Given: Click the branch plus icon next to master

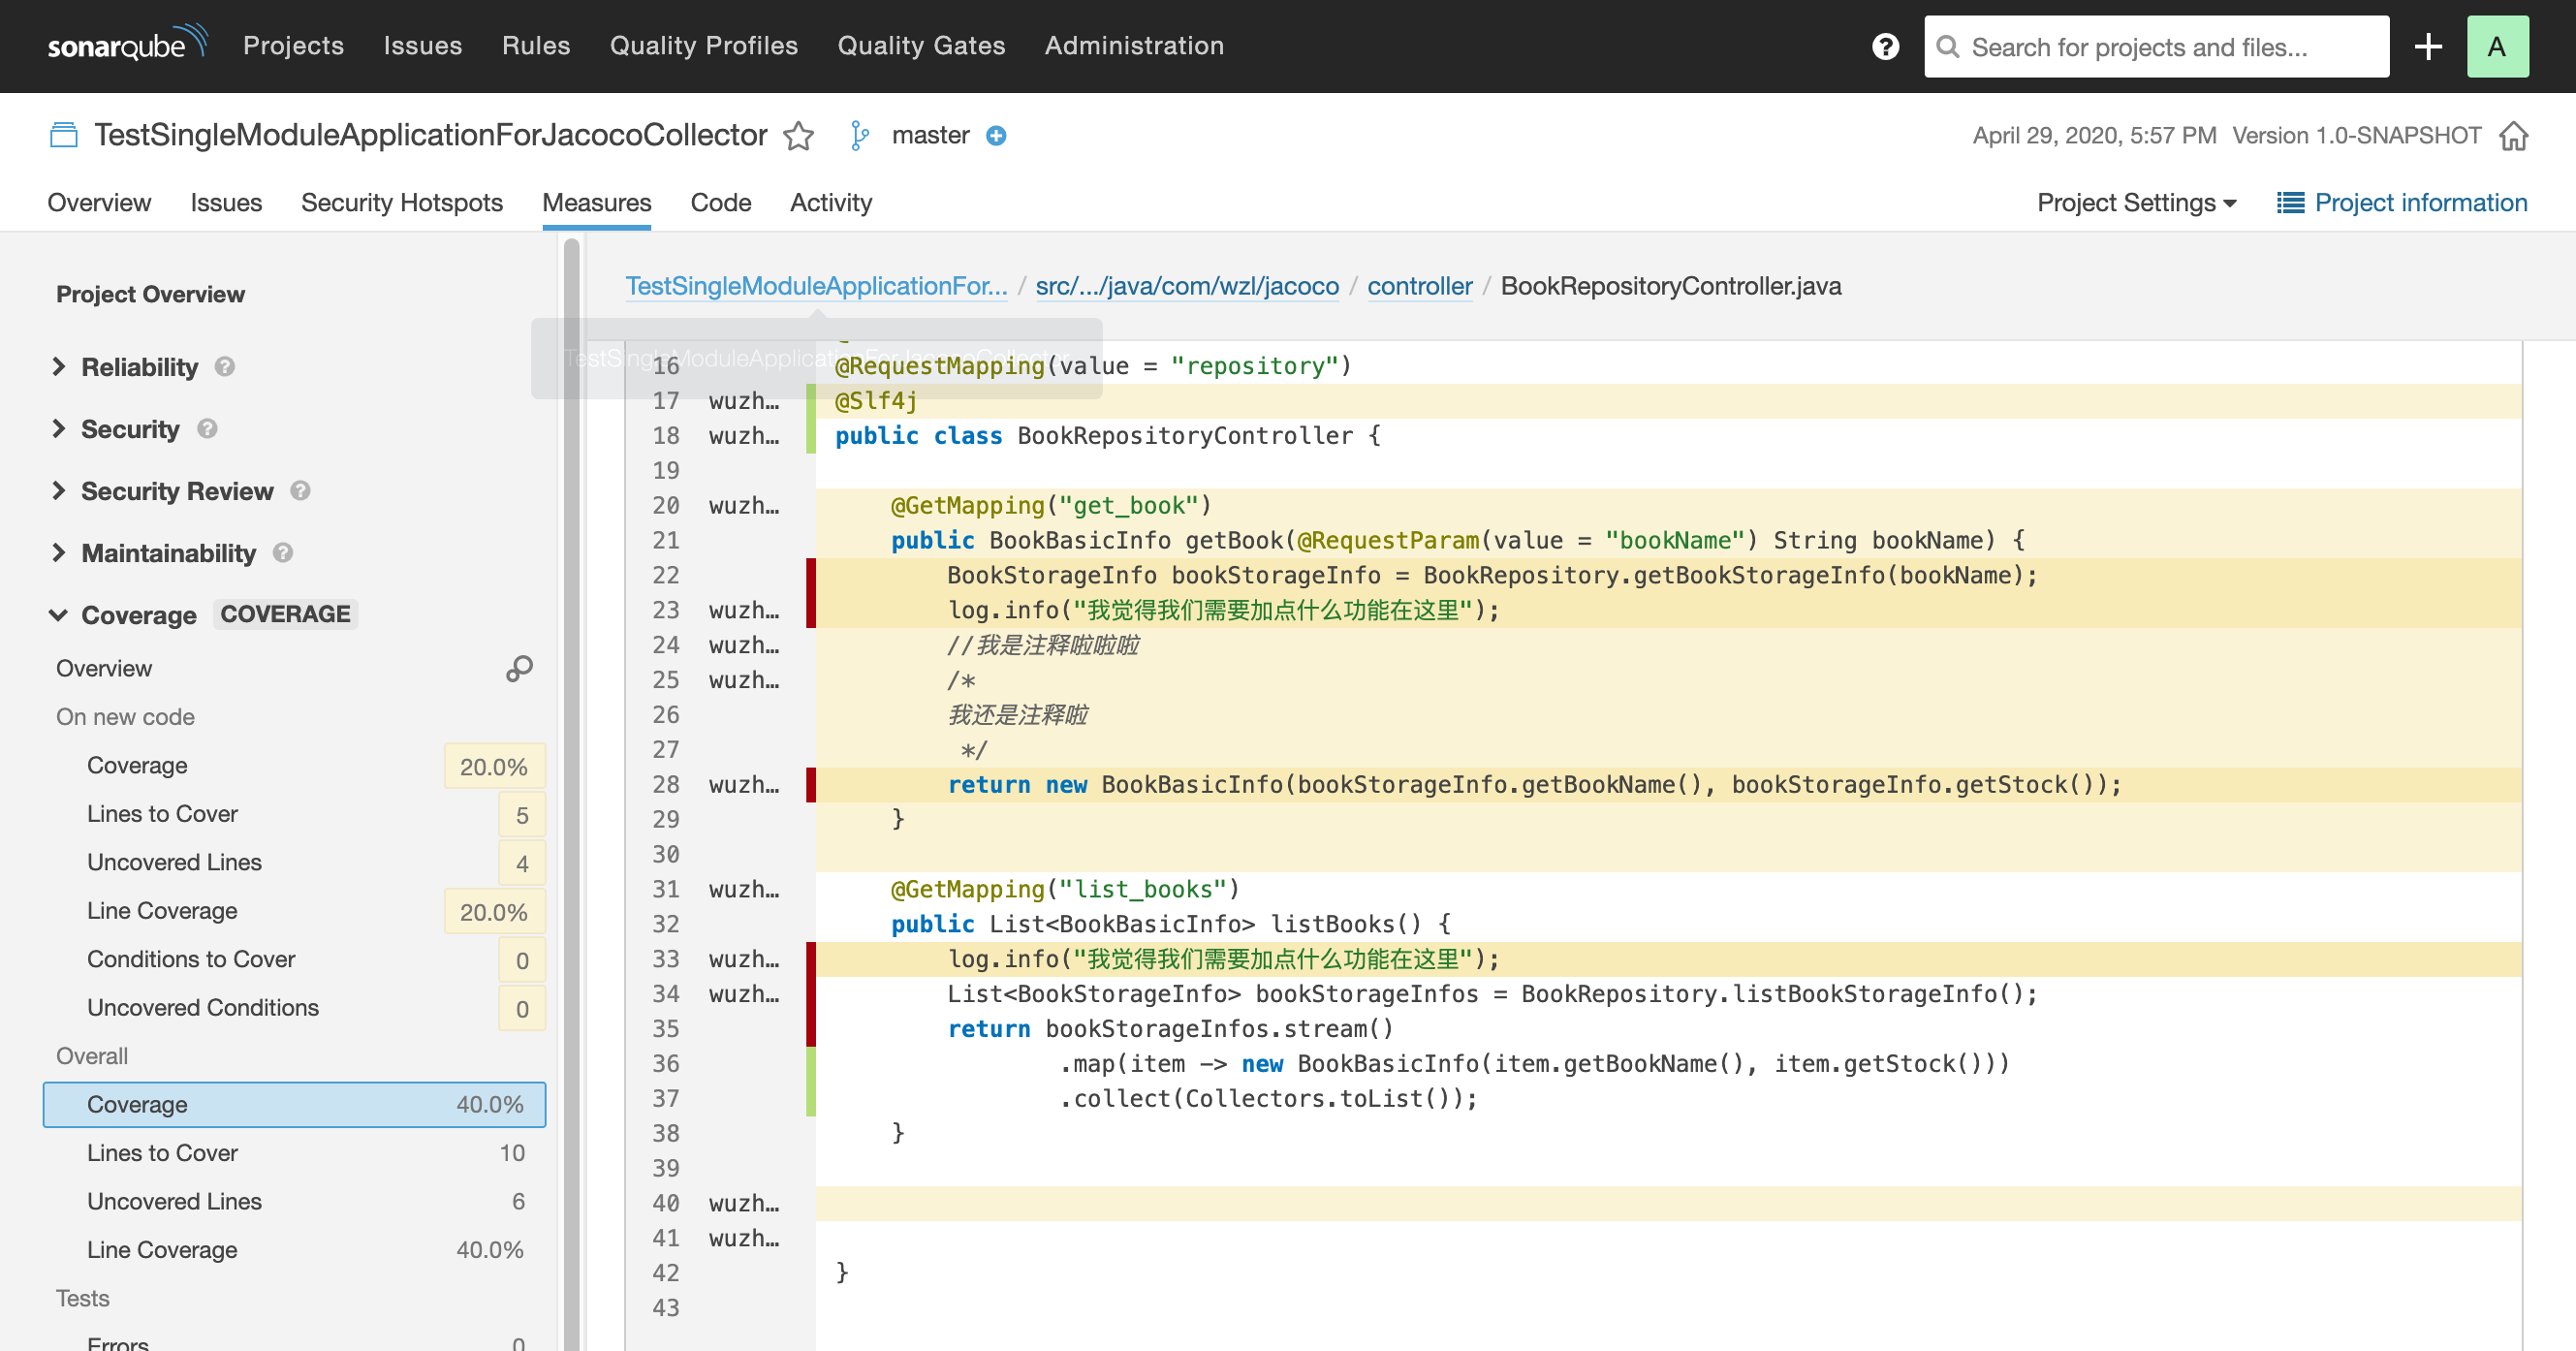Looking at the screenshot, I should click(x=995, y=135).
